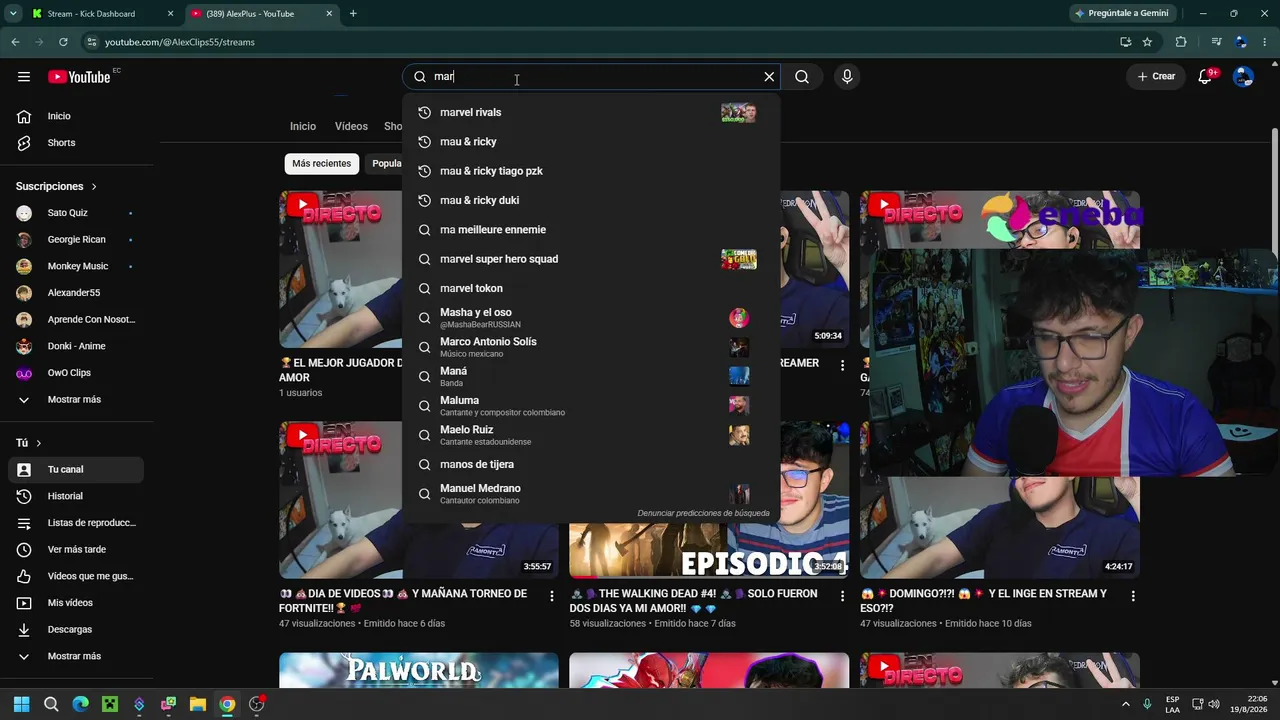Close the AlexPlus YouTube tab
This screenshot has height=720, width=1280.
click(328, 14)
